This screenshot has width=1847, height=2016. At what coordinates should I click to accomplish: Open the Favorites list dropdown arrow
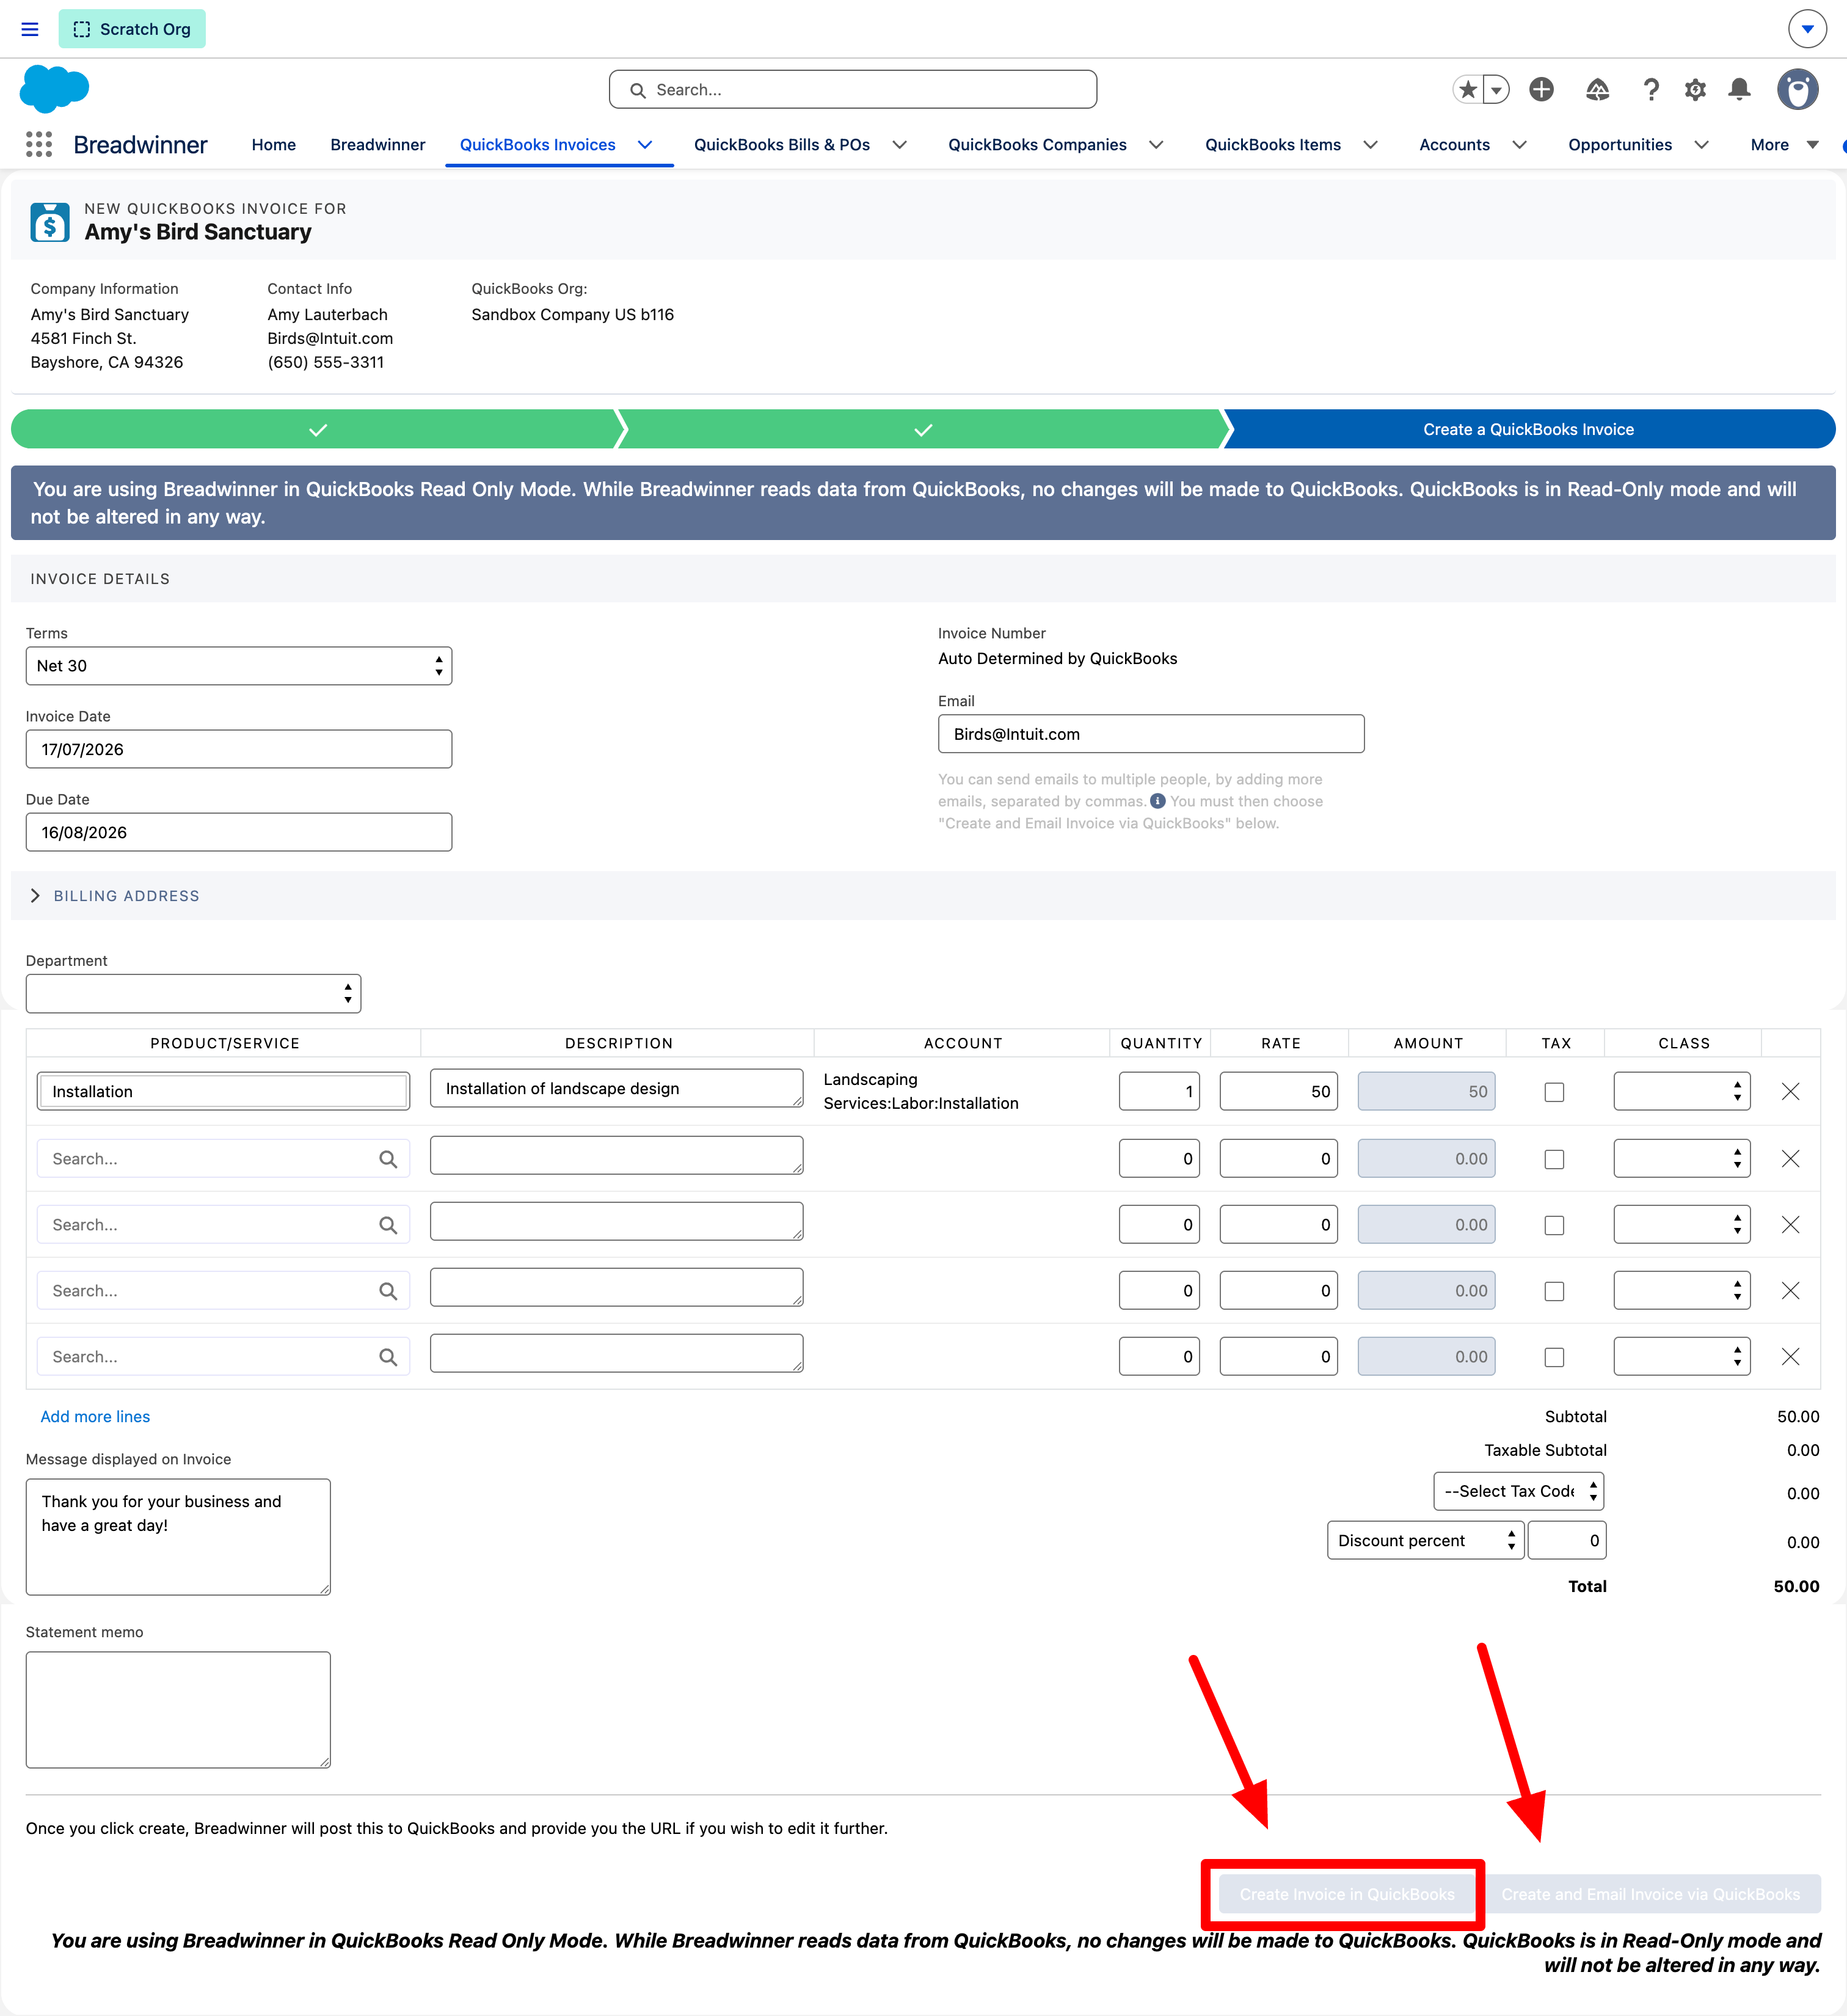(x=1496, y=90)
